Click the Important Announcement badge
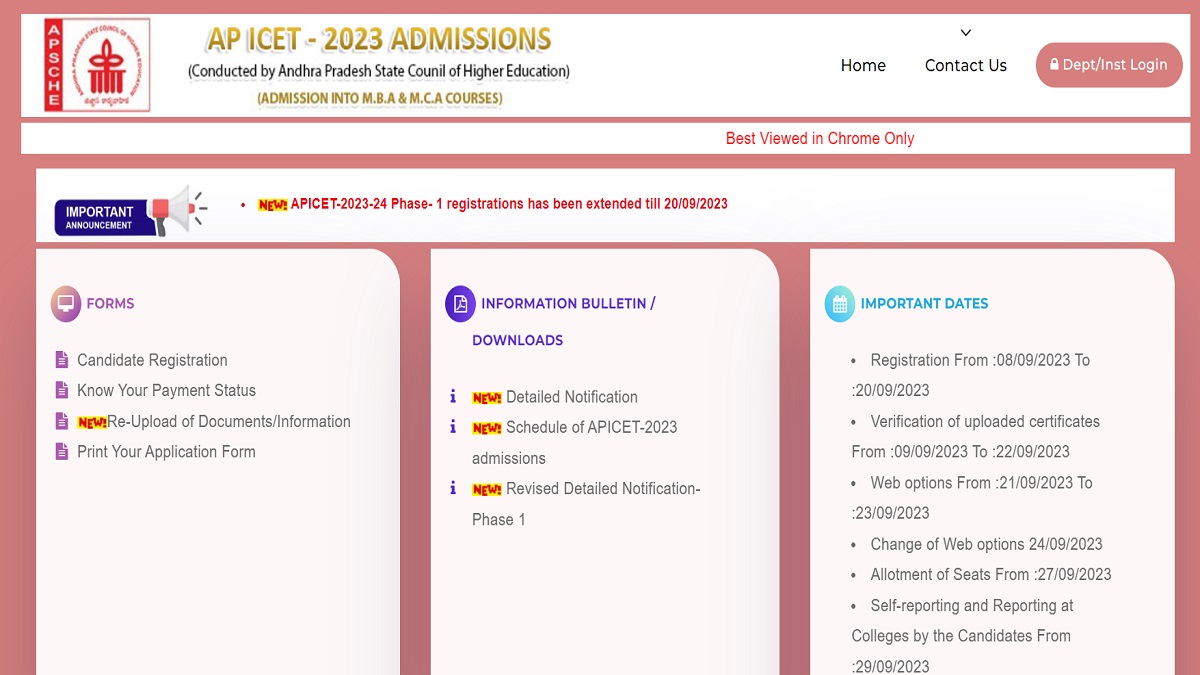Viewport: 1200px width, 675px height. point(105,217)
